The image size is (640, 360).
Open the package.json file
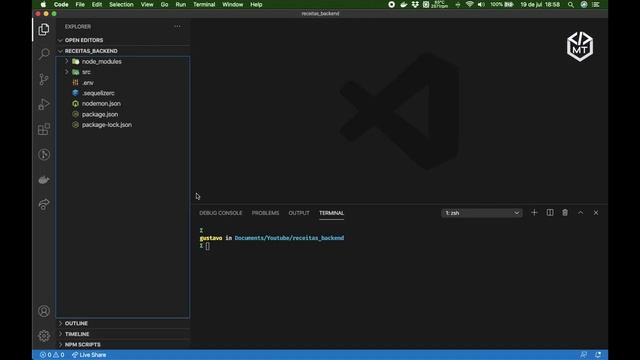[100, 114]
